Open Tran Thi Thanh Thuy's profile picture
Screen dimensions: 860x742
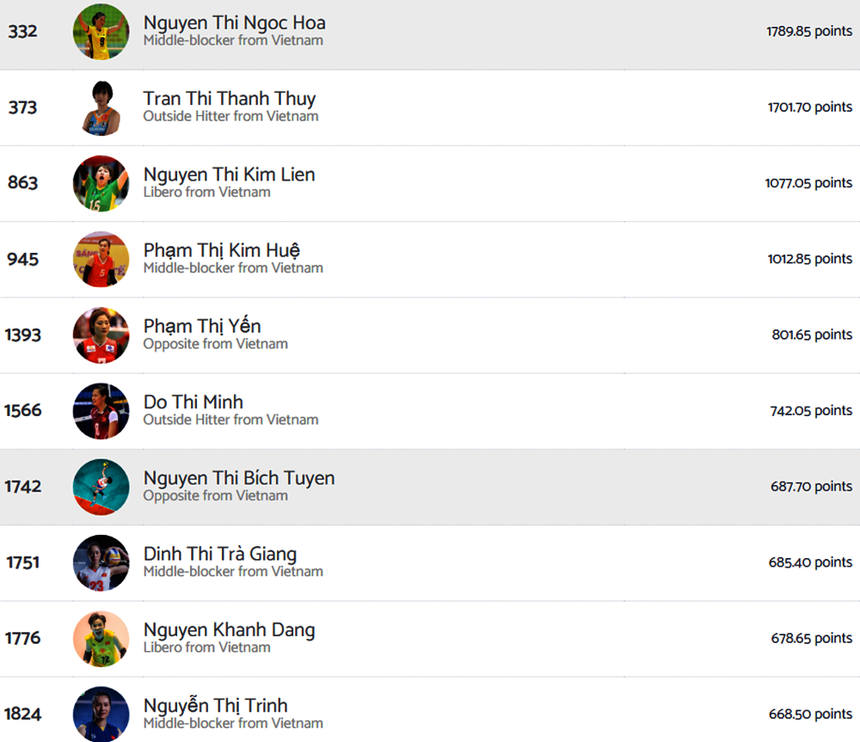pos(101,107)
